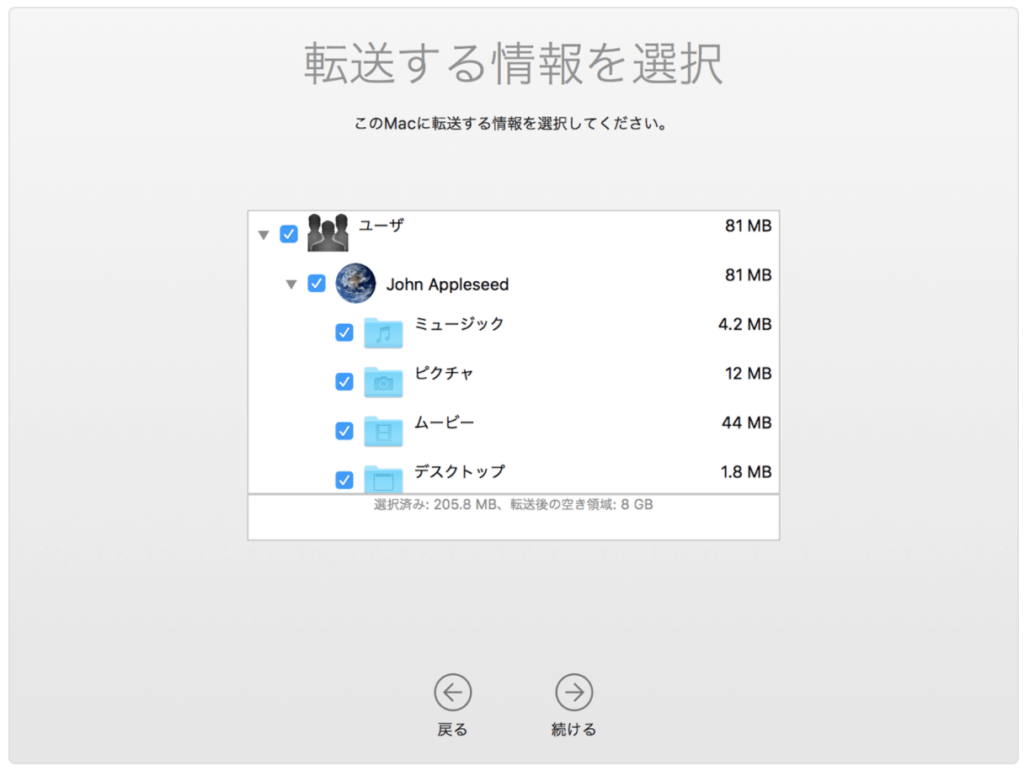The width and height of the screenshot is (1024, 771).
Task: Select the ミュージック row label
Action: pos(459,324)
